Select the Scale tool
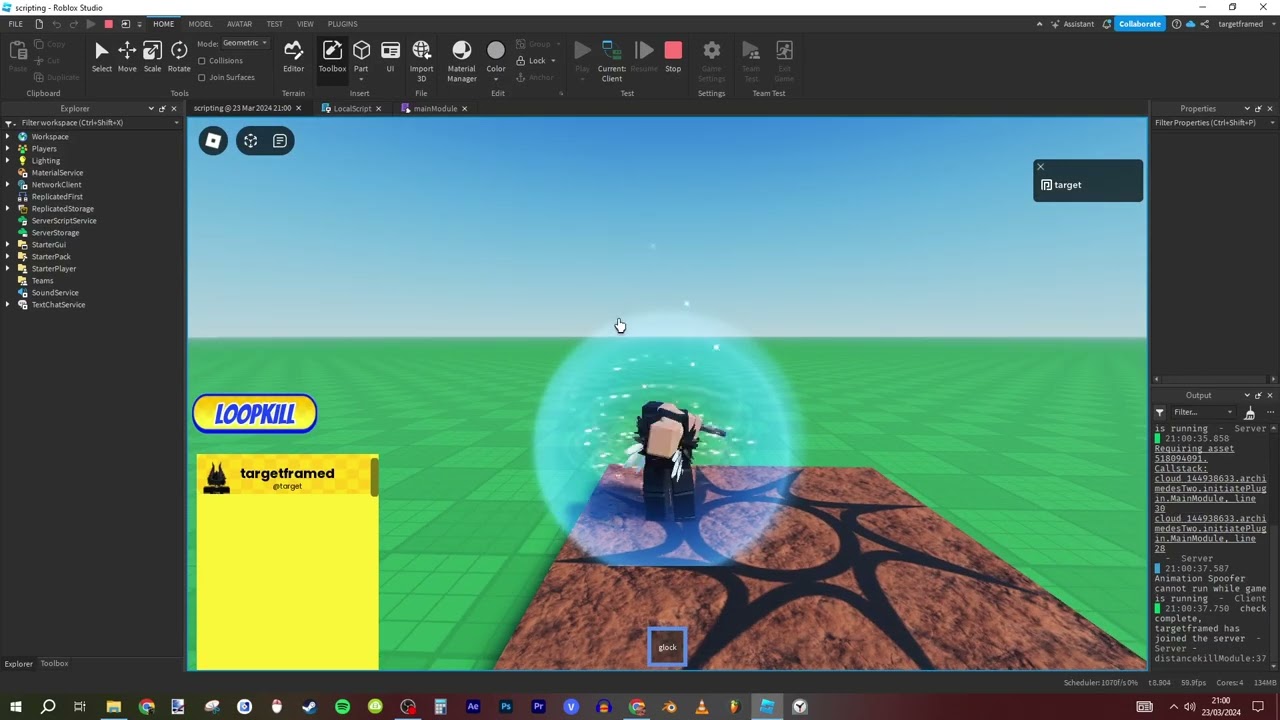This screenshot has height=720, width=1280. point(152,56)
